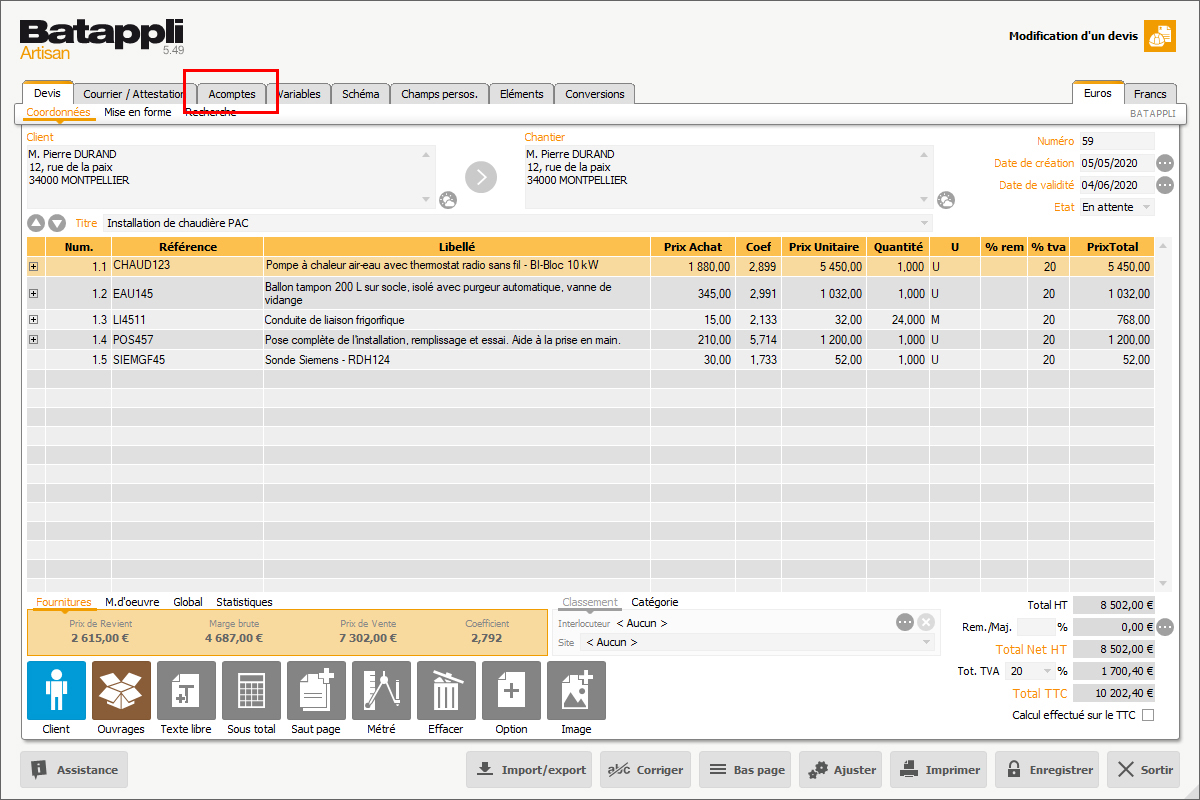Click the Client address scroll-up arrow
The height and width of the screenshot is (800, 1200).
coord(428,155)
